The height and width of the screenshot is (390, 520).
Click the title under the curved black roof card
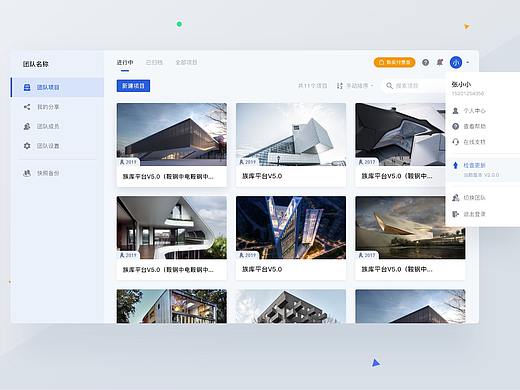397,176
